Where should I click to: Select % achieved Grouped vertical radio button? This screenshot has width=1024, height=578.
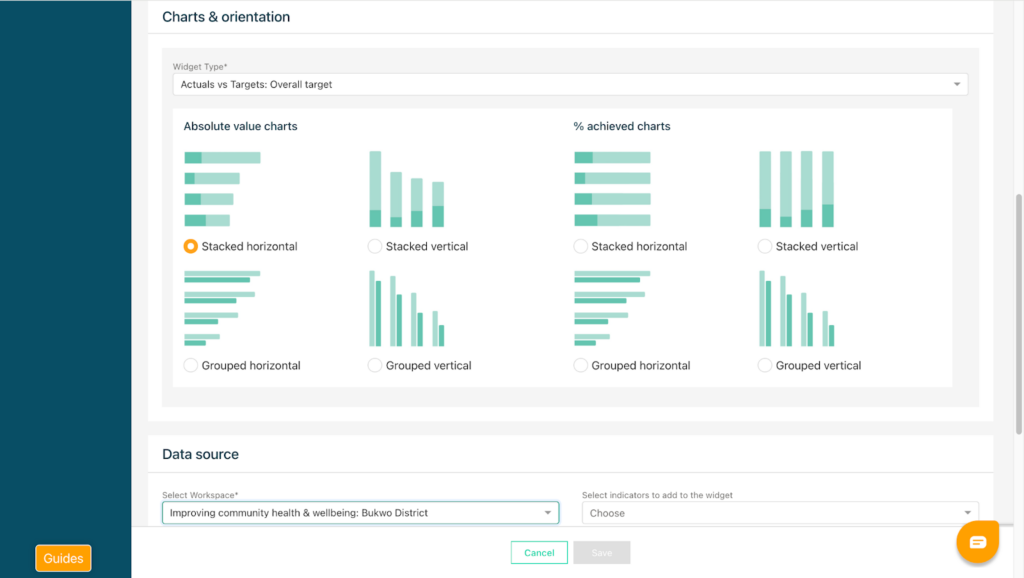pos(765,365)
